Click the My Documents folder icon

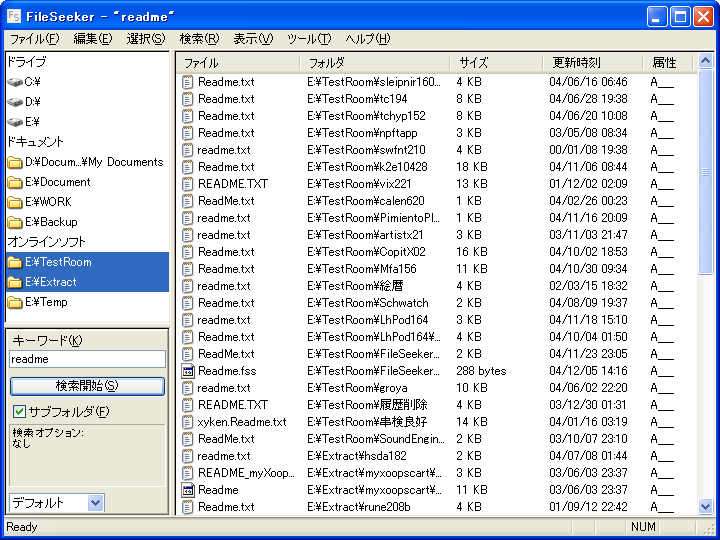(x=15, y=162)
